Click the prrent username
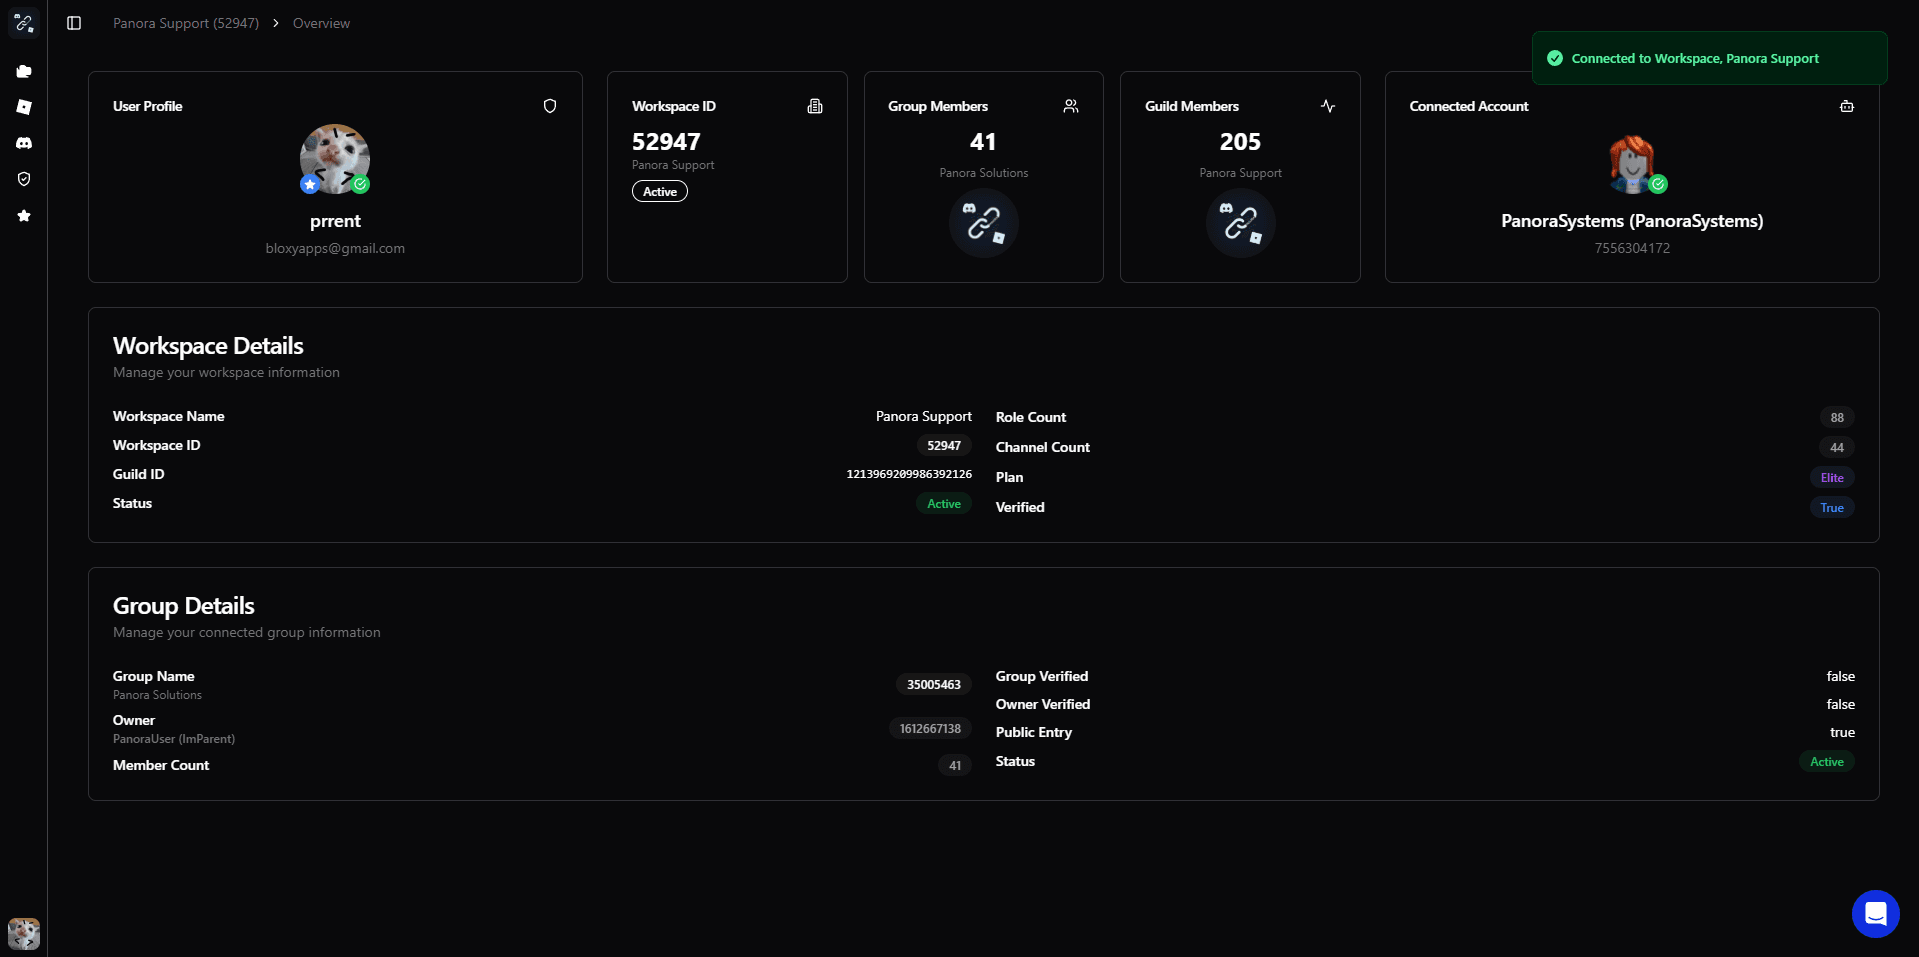This screenshot has height=957, width=1919. point(335,221)
